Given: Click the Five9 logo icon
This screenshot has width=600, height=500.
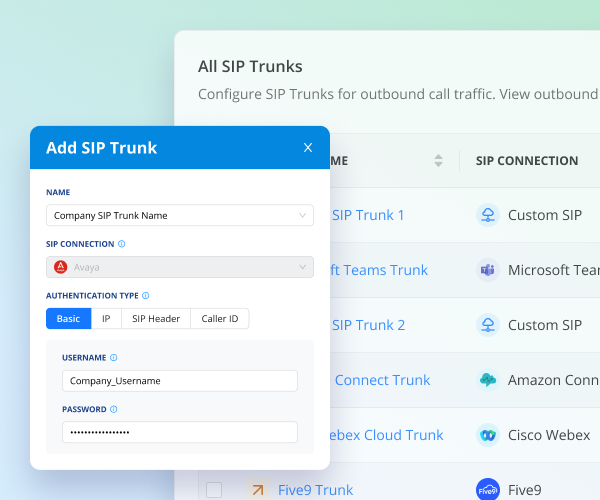Looking at the screenshot, I should click(488, 490).
